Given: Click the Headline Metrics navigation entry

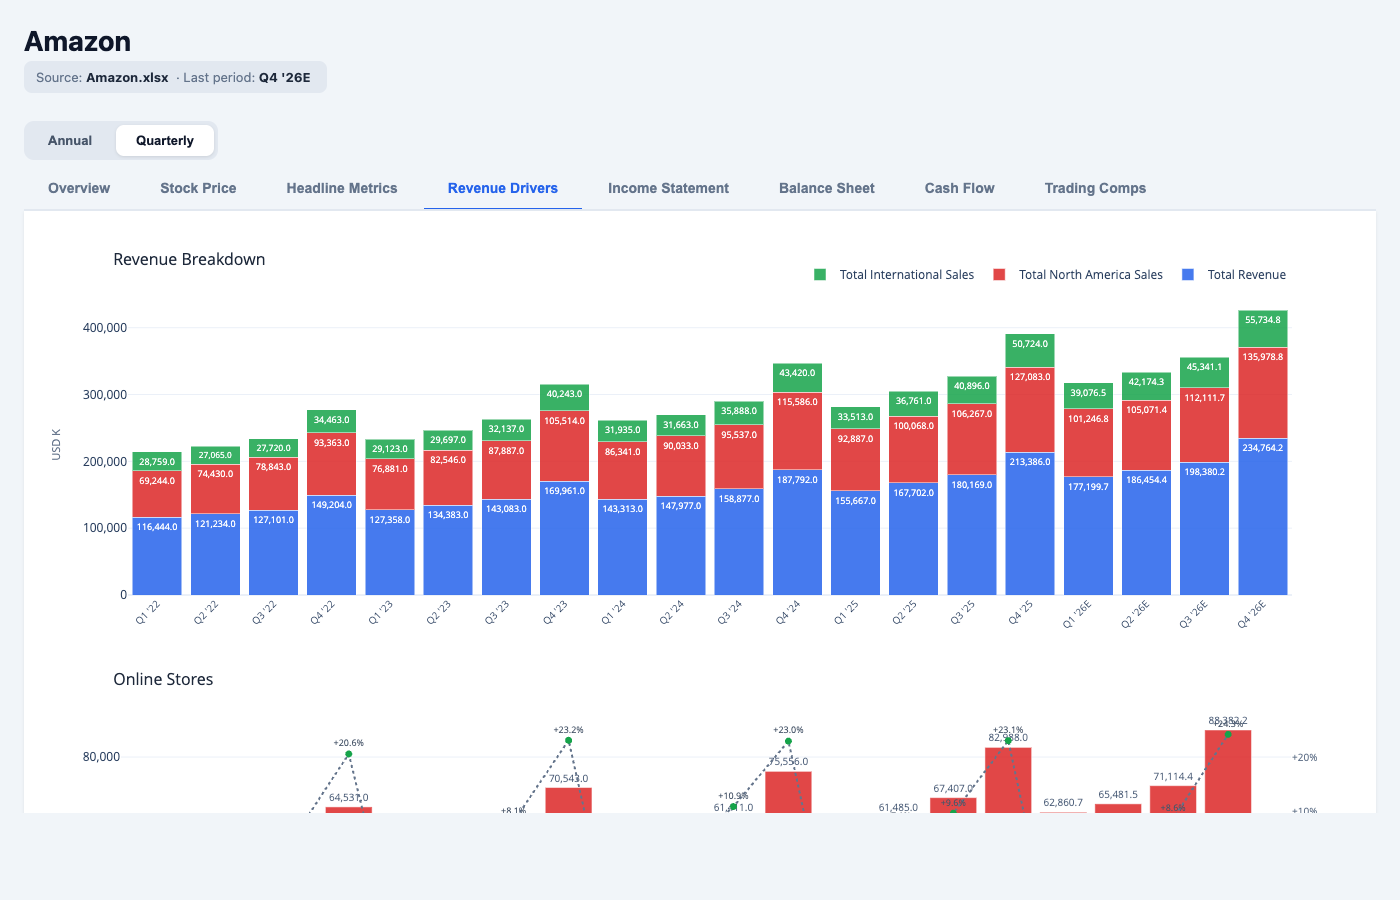Looking at the screenshot, I should tap(341, 188).
